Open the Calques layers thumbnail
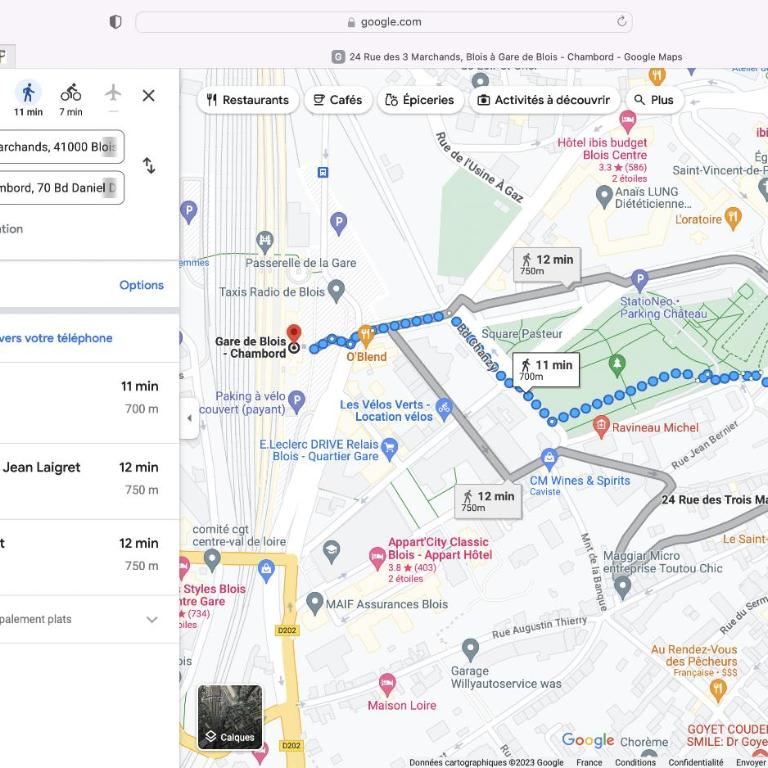 230,717
